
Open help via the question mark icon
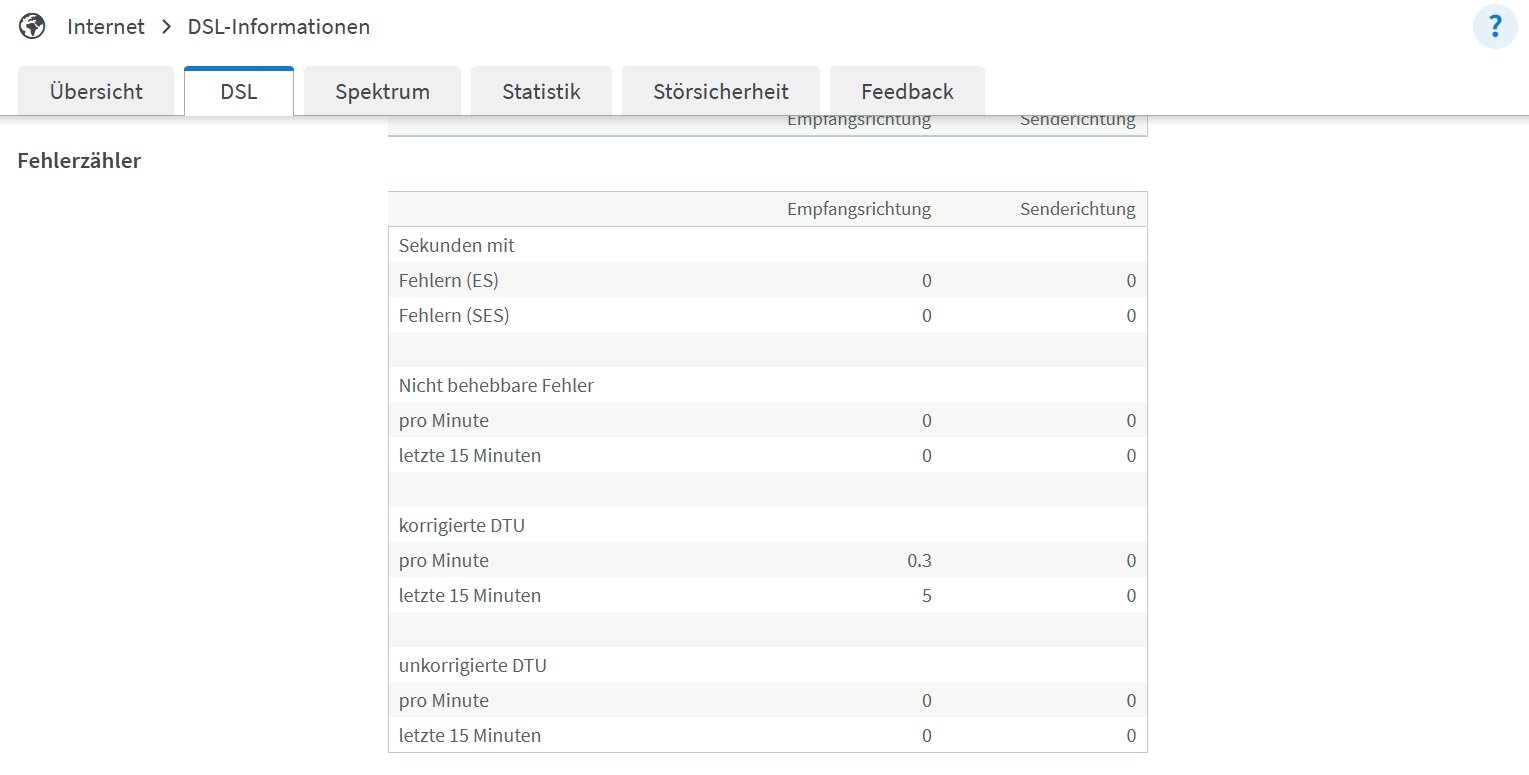point(1495,27)
